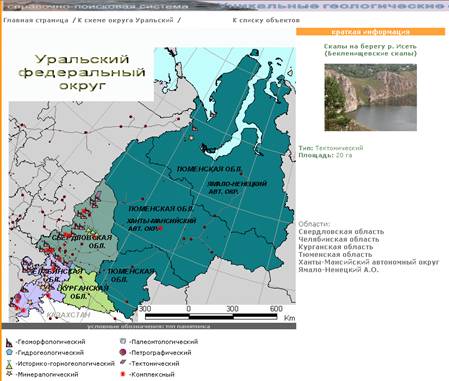Image resolution: width=449 pixels, height=381 pixels.
Task: Select Свердловская область in the regions list
Action: point(341,232)
